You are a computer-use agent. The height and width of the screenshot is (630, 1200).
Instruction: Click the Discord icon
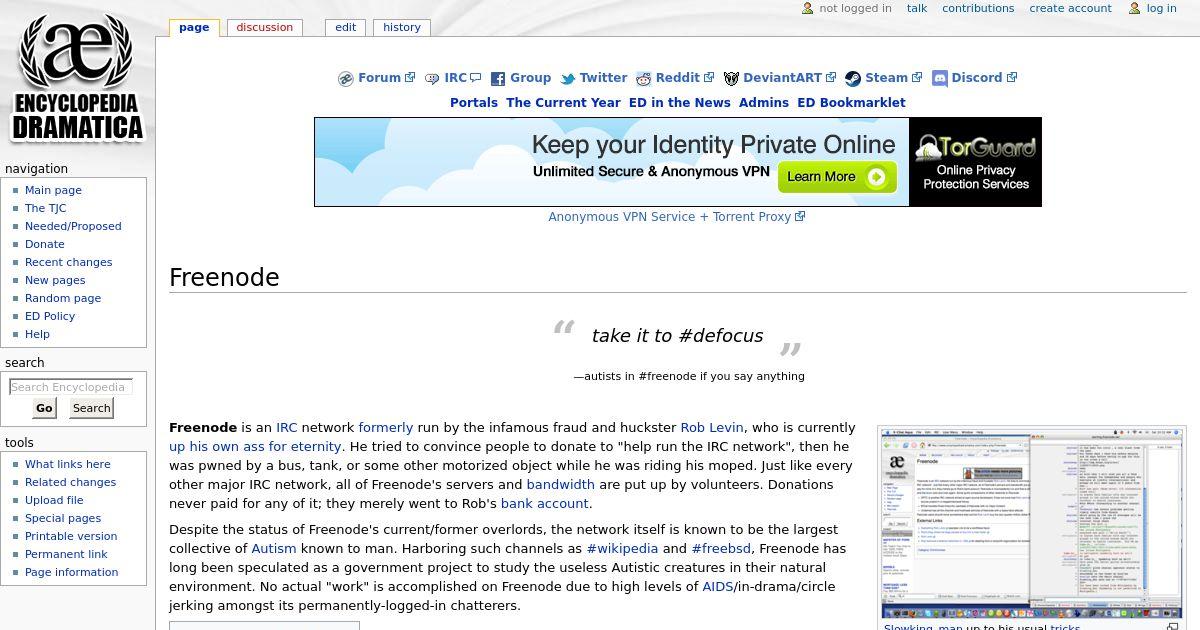coord(939,79)
